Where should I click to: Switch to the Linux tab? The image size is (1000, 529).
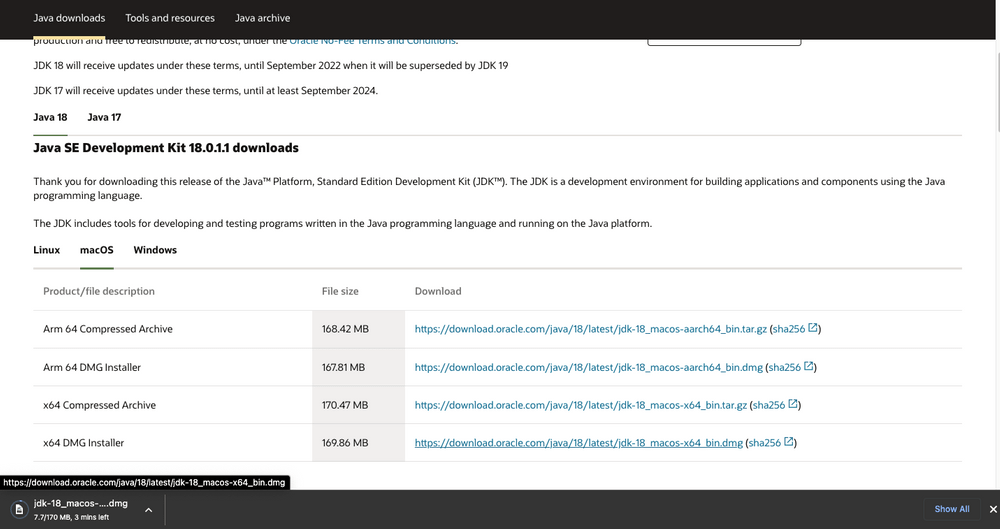(x=47, y=250)
